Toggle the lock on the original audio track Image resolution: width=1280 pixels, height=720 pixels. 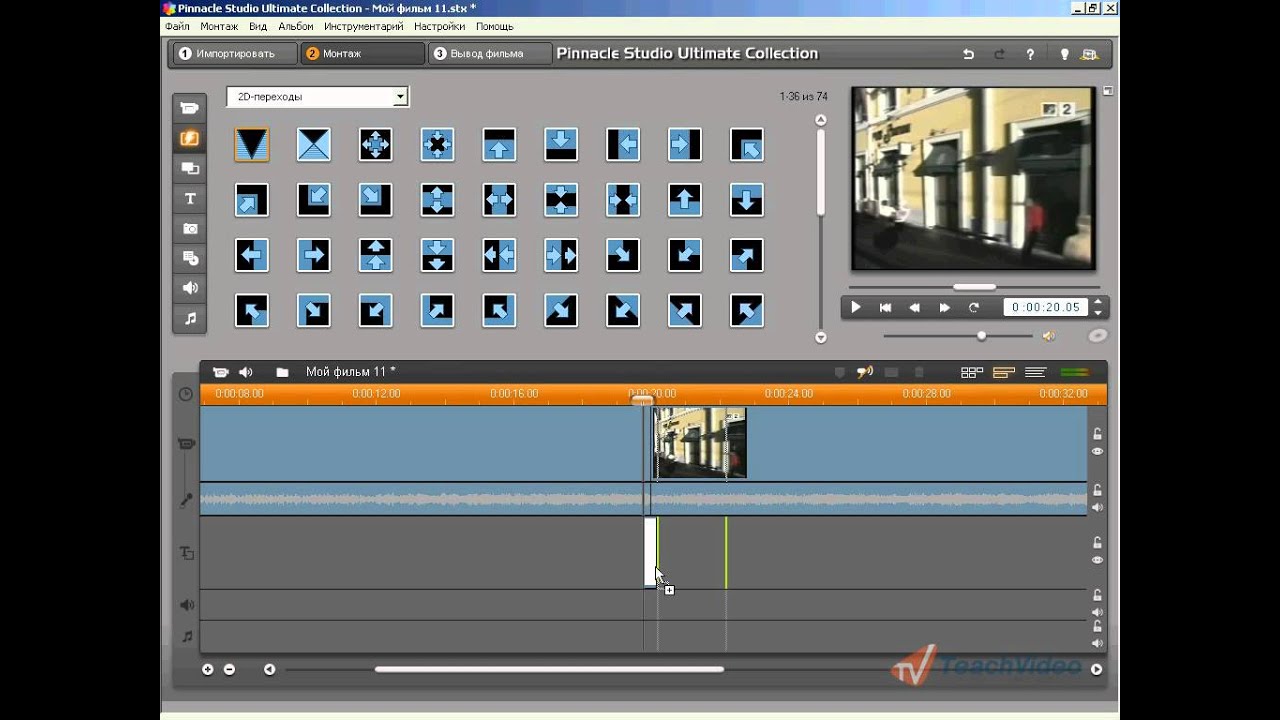tap(1097, 490)
